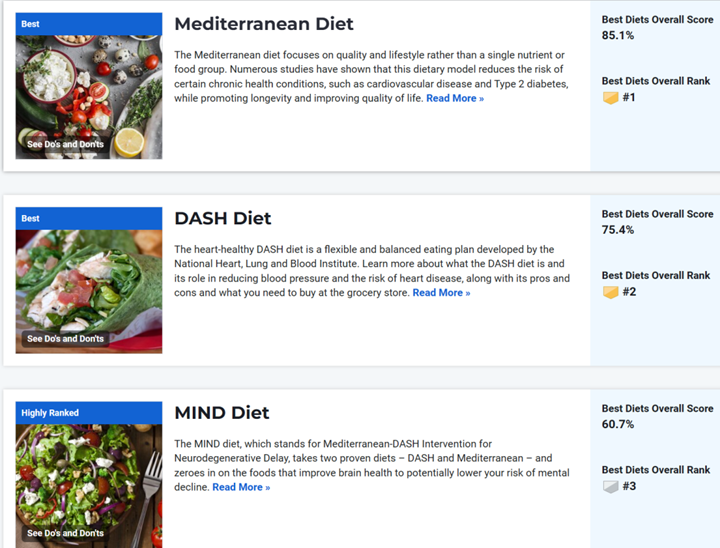
Task: Click See Do's and Don'ts on Mediterranean image
Action: tap(65, 144)
